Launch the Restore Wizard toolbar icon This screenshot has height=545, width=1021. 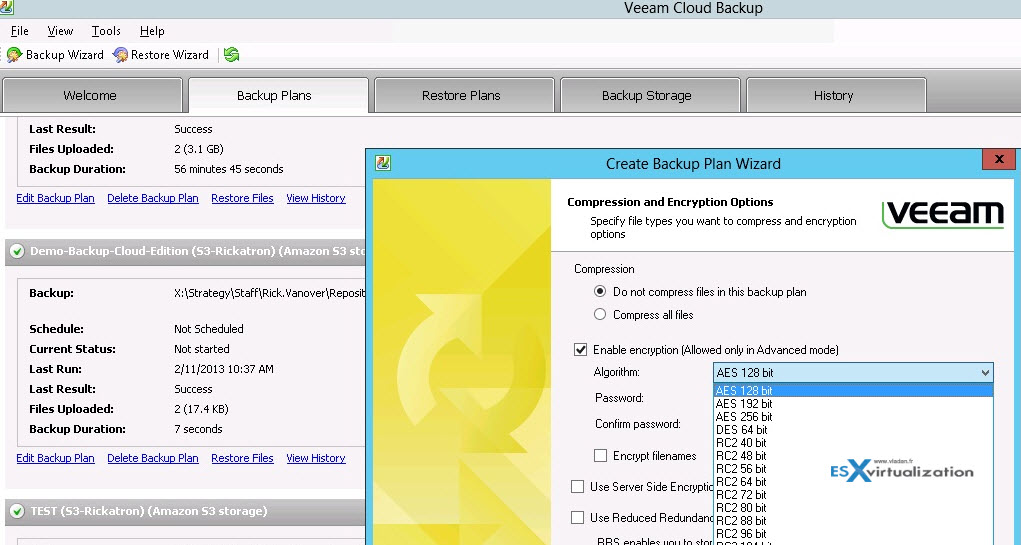(120, 55)
